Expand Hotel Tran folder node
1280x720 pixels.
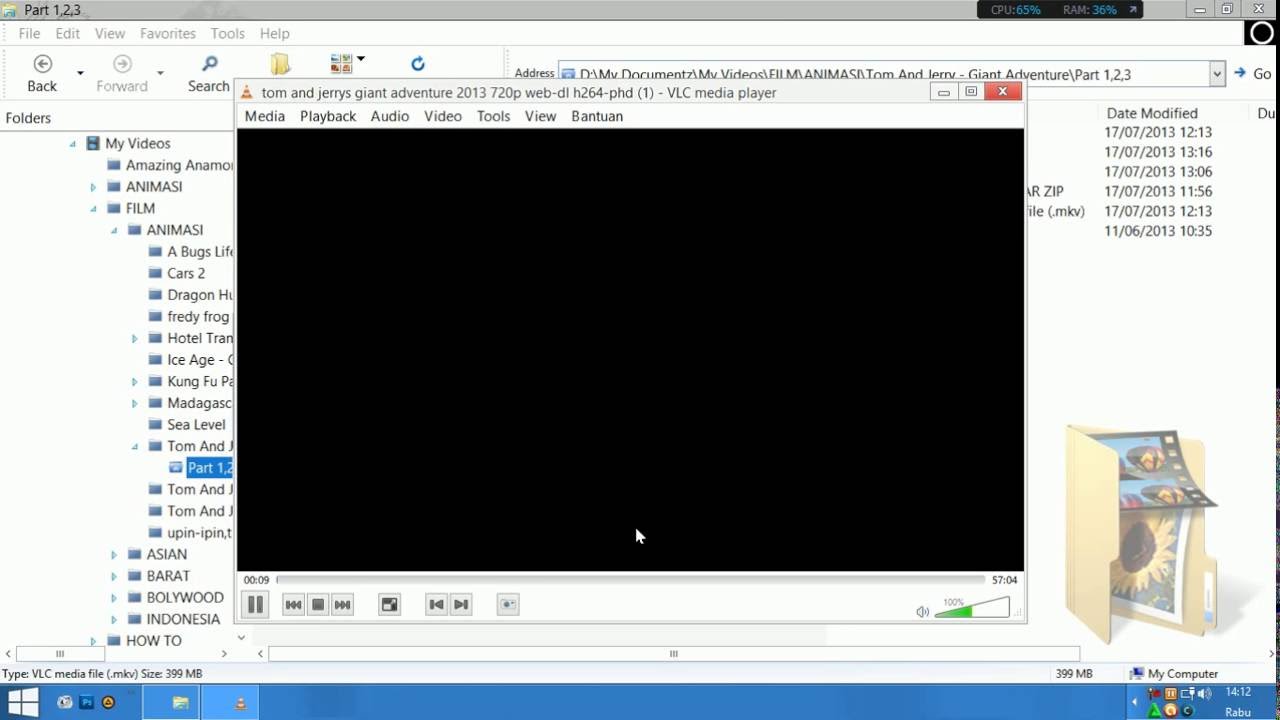135,339
